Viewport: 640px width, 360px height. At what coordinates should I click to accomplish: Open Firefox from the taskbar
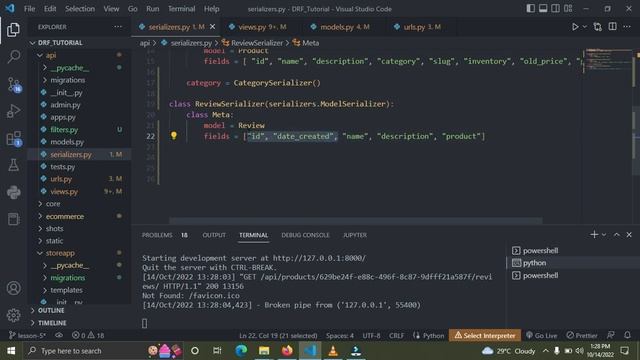click(x=287, y=351)
